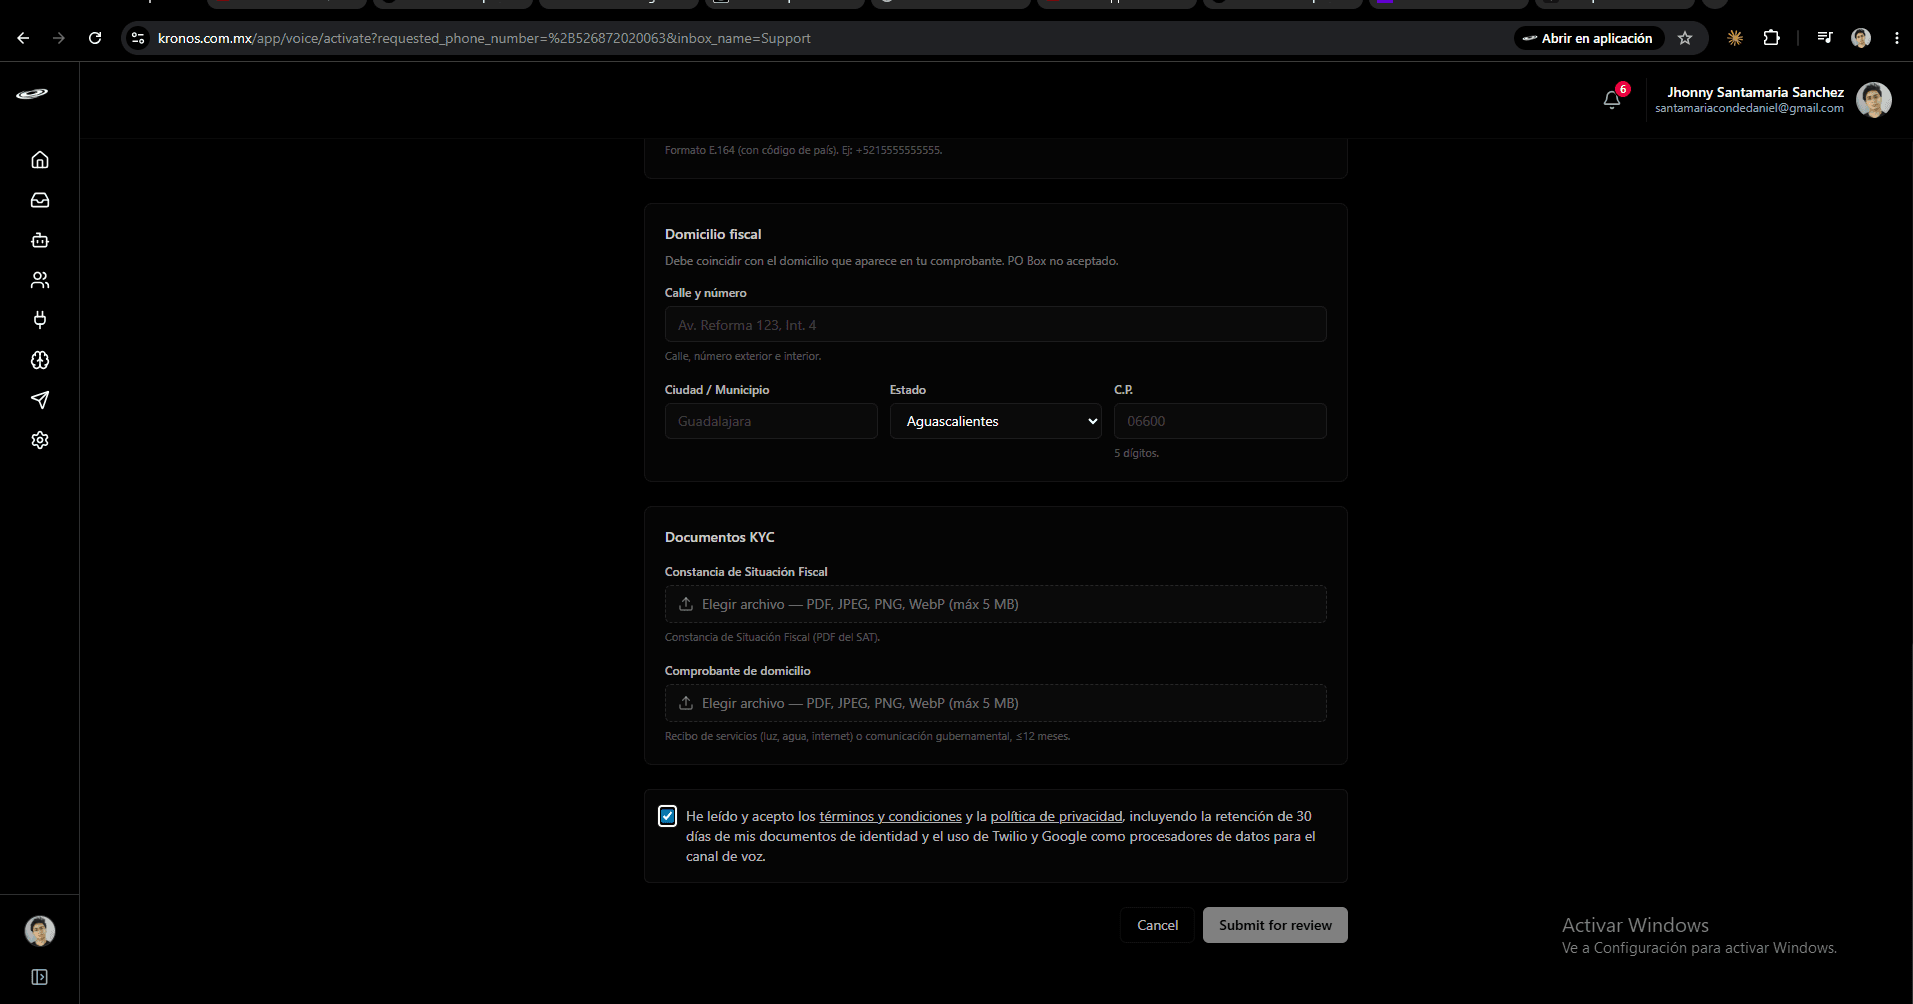Open the bot agents icon in sidebar
Screen dimensions: 1913x1004
coord(40,240)
